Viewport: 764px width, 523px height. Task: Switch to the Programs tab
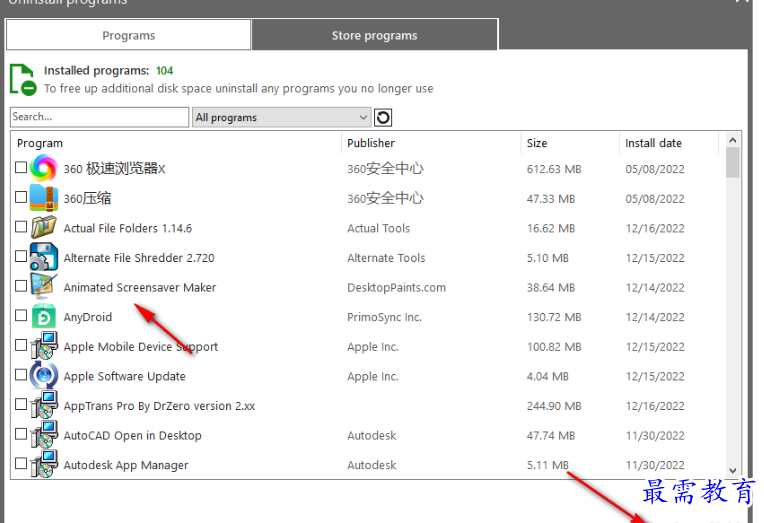tap(129, 35)
